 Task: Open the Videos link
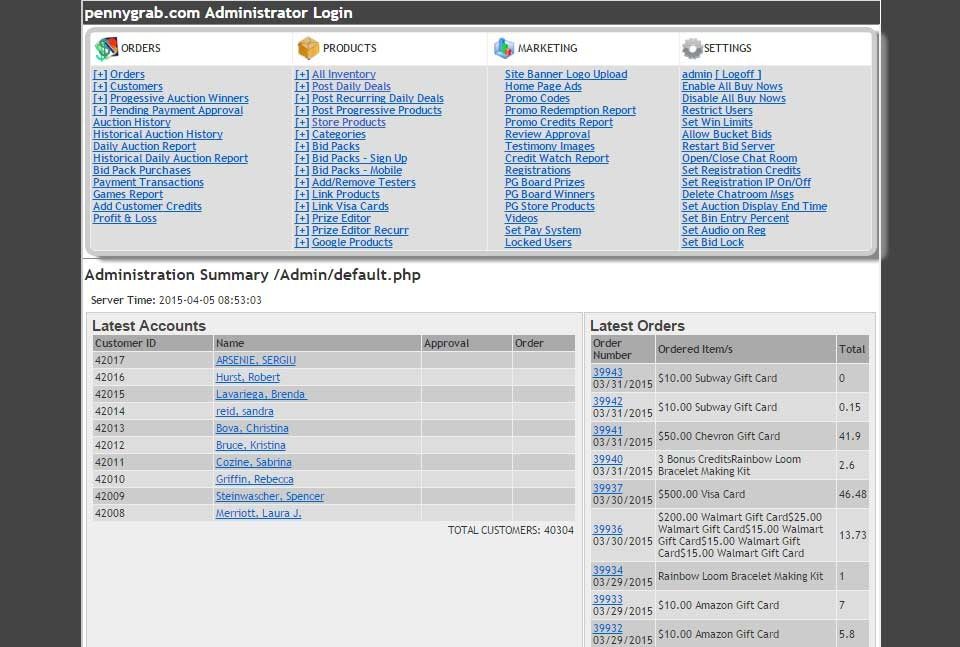tap(522, 219)
